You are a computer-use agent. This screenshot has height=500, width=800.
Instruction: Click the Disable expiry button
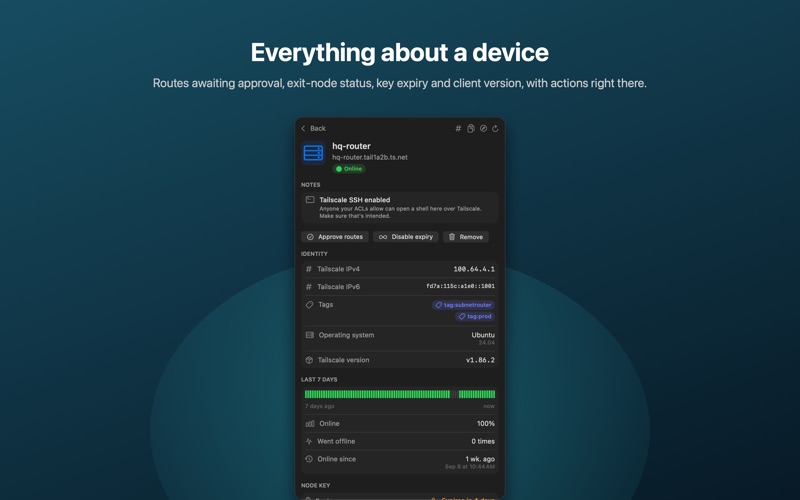406,237
